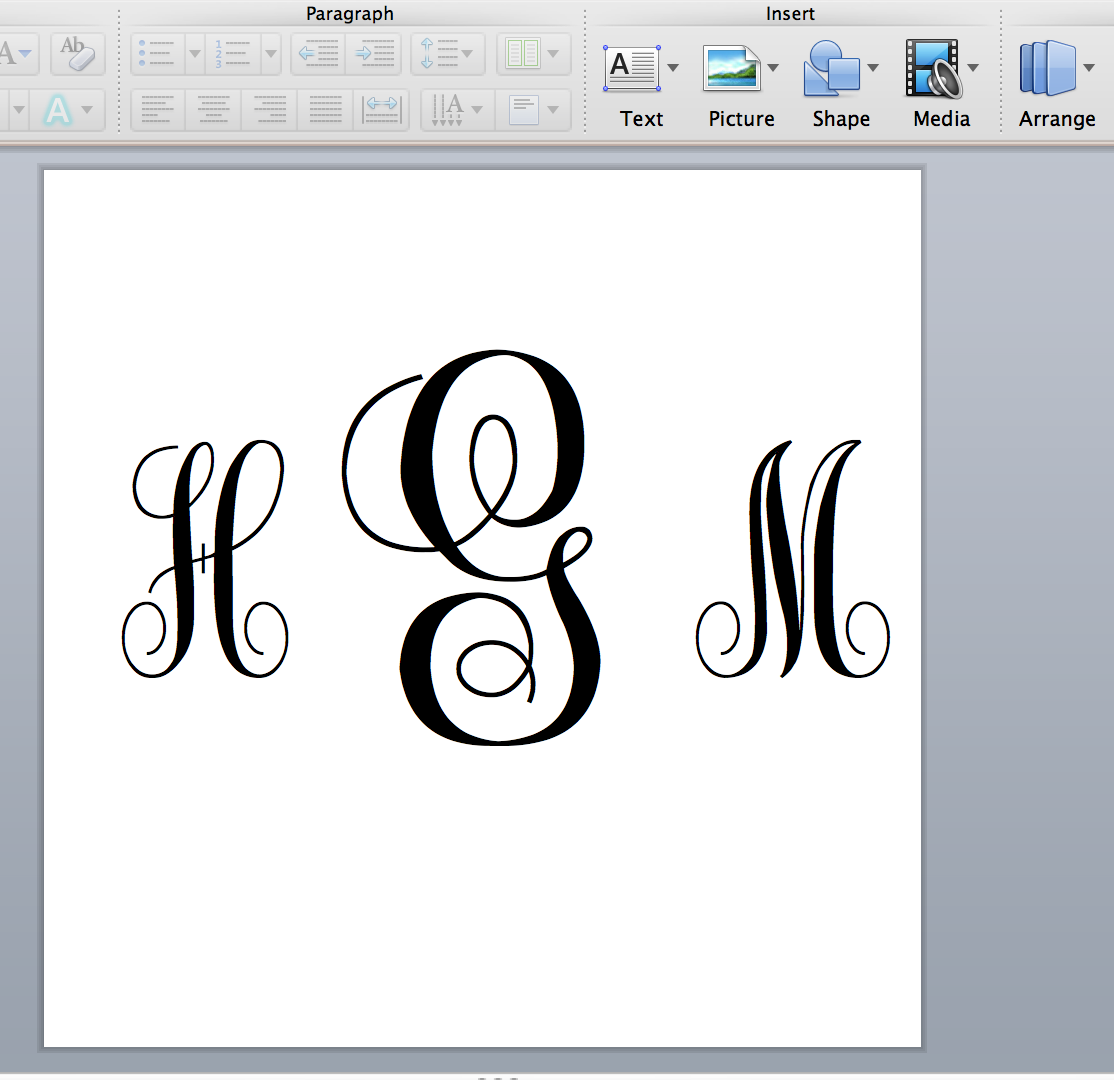Click the increase indent icon
The width and height of the screenshot is (1114, 1080).
point(373,54)
